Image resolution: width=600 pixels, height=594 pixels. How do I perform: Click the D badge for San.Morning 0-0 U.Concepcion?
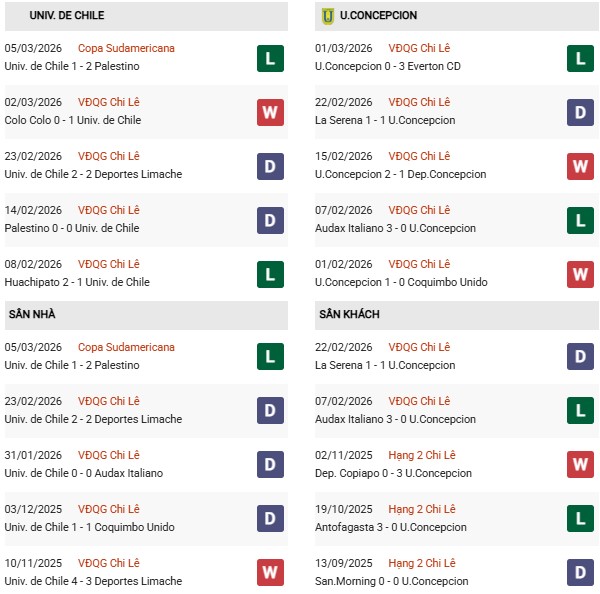click(x=580, y=573)
